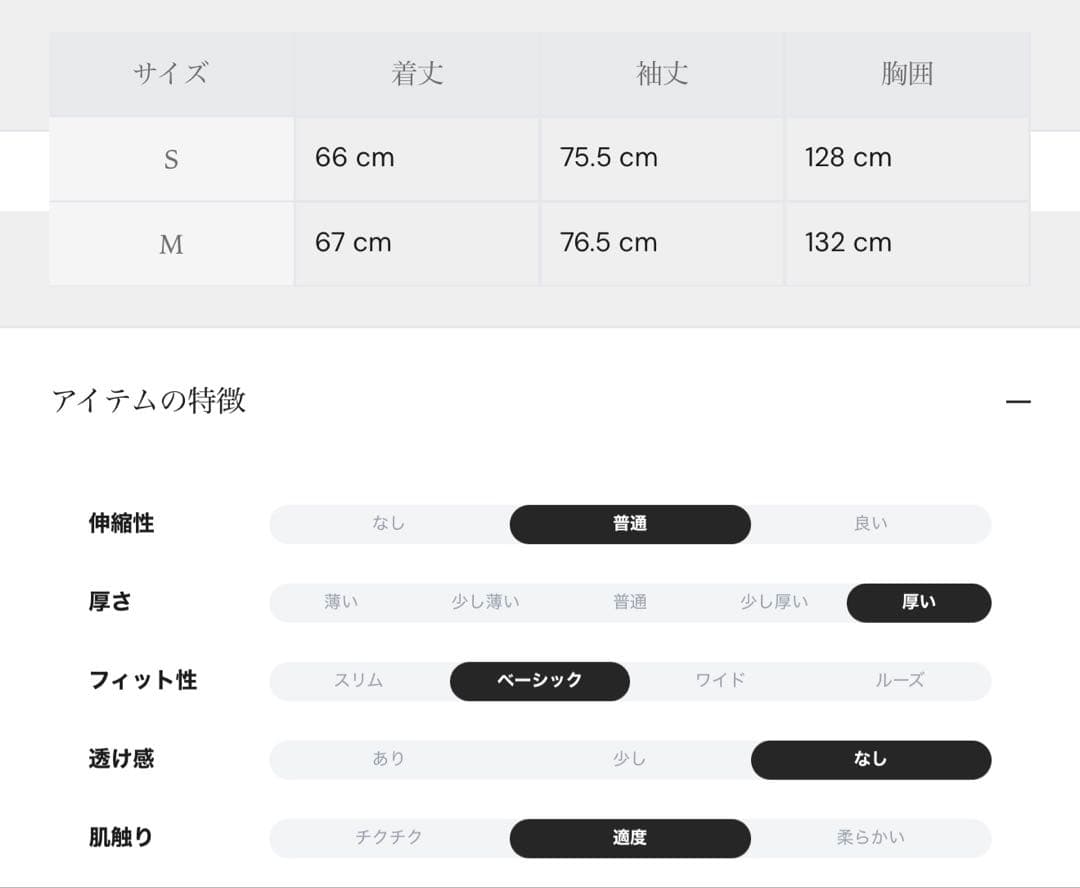Select ワイド fit option

tap(720, 681)
